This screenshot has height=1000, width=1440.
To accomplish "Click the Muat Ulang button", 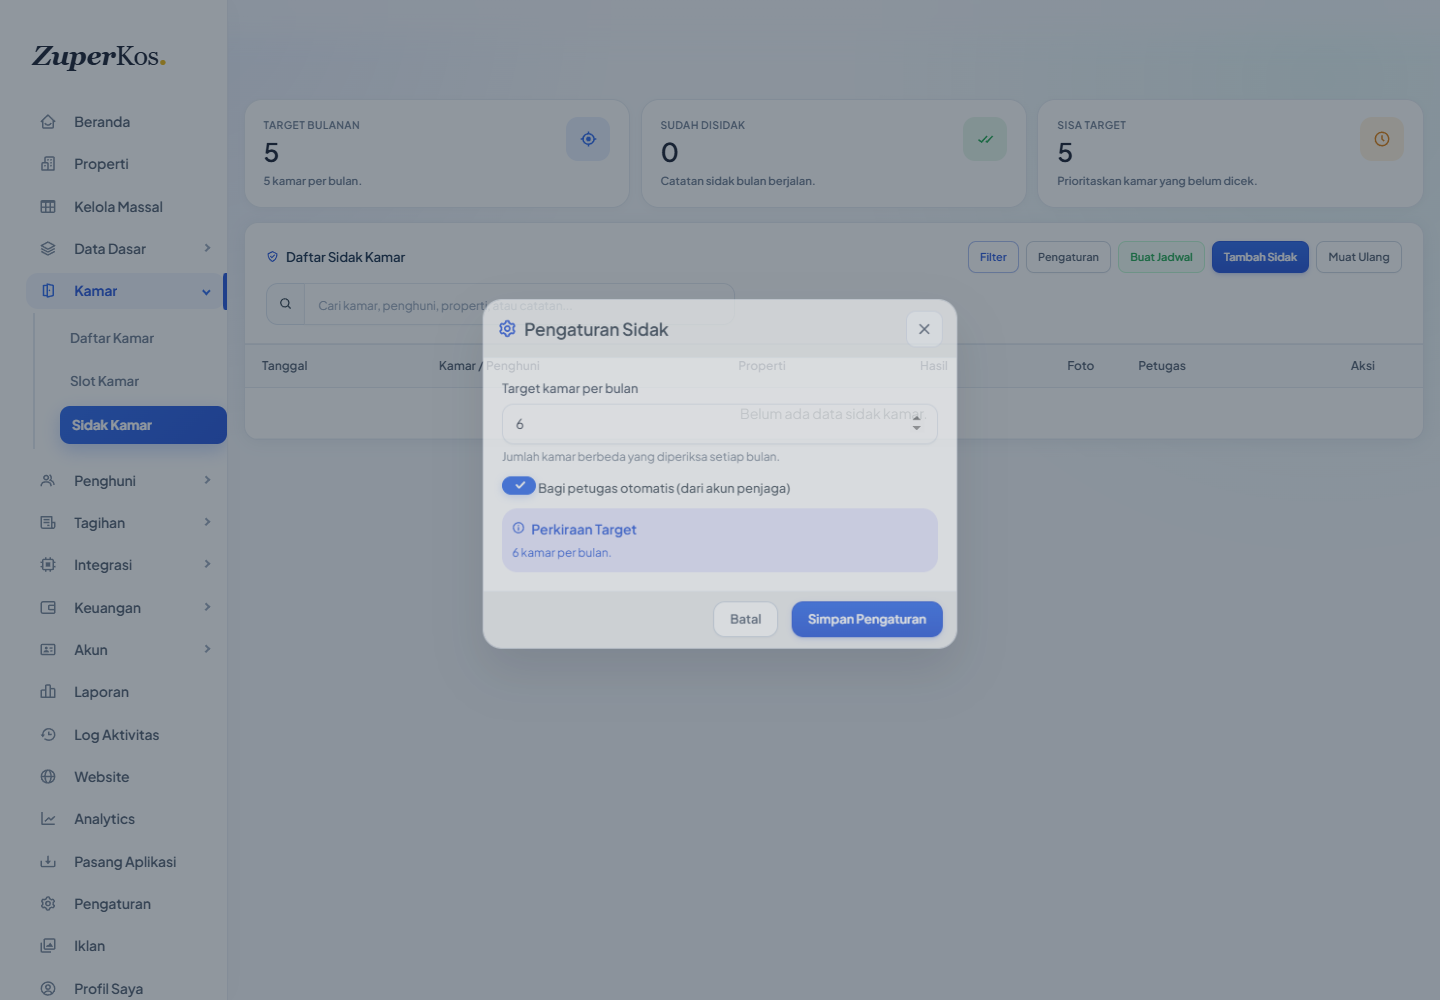I will (1359, 257).
